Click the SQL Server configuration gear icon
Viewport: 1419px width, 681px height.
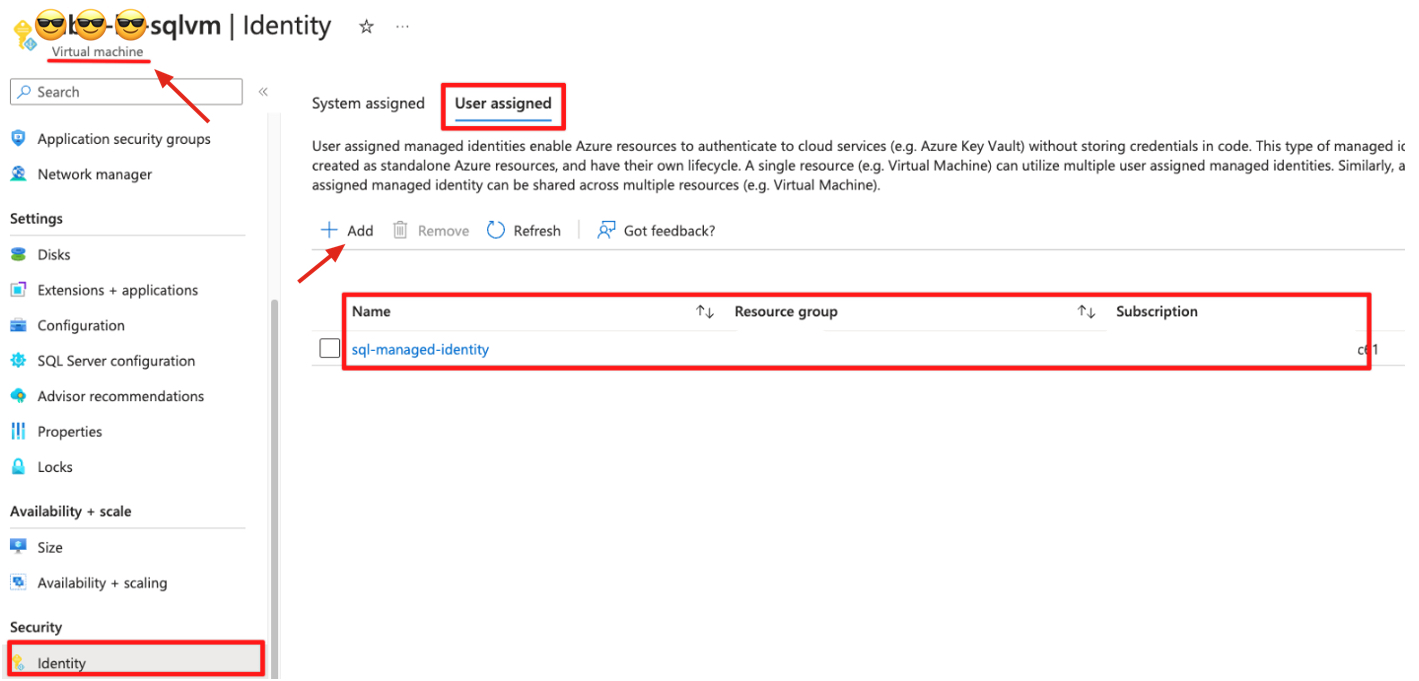[18, 361]
